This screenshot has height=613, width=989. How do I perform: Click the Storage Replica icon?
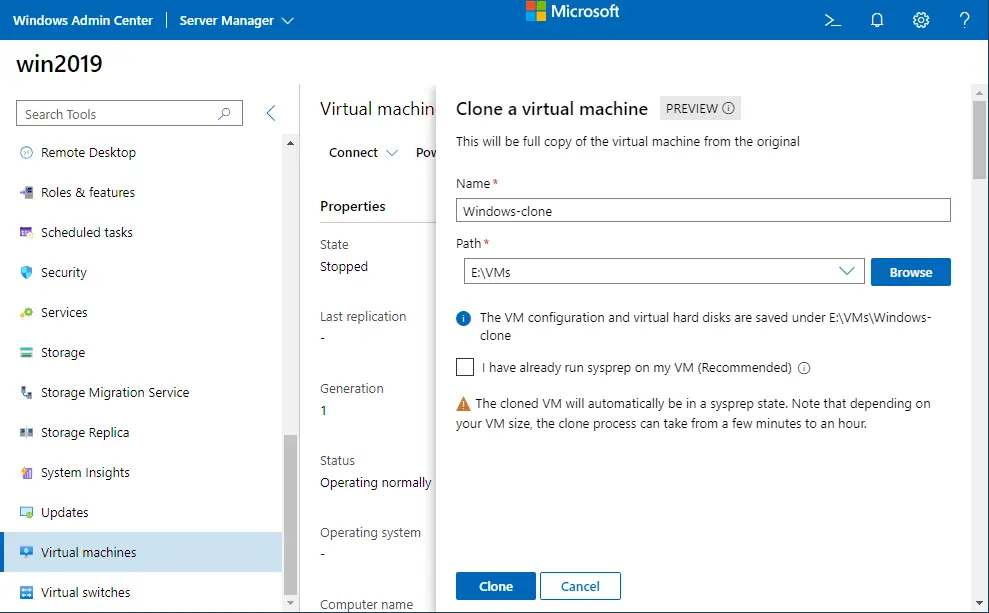[x=26, y=433]
